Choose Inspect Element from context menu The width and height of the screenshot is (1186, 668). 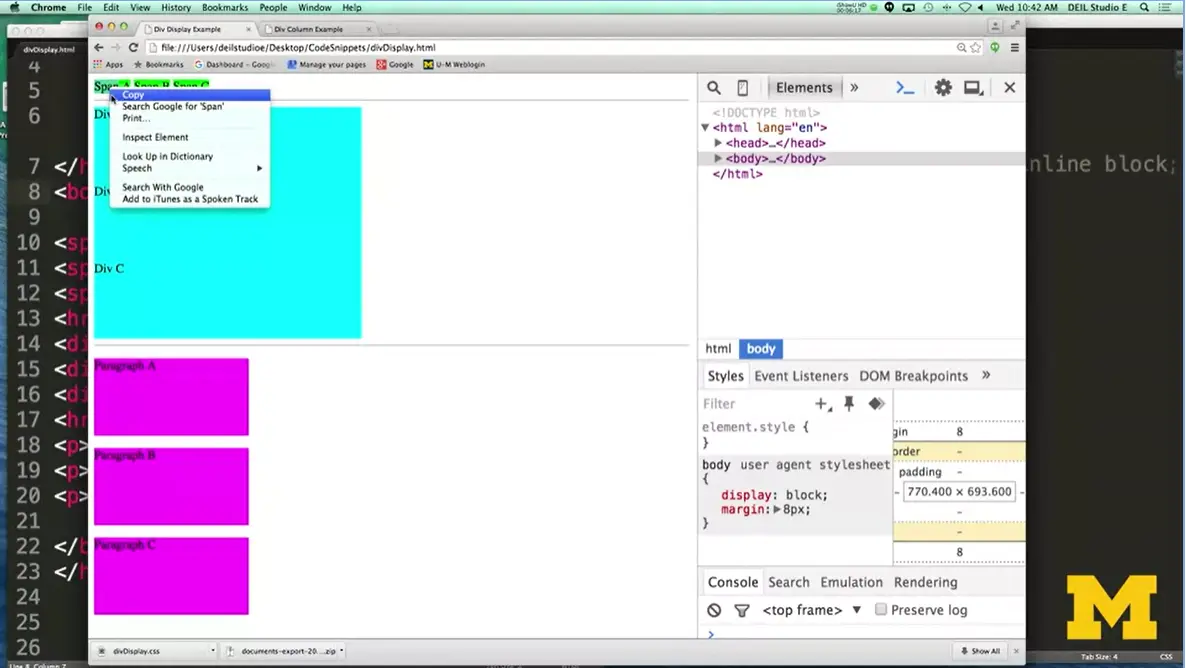pos(155,137)
